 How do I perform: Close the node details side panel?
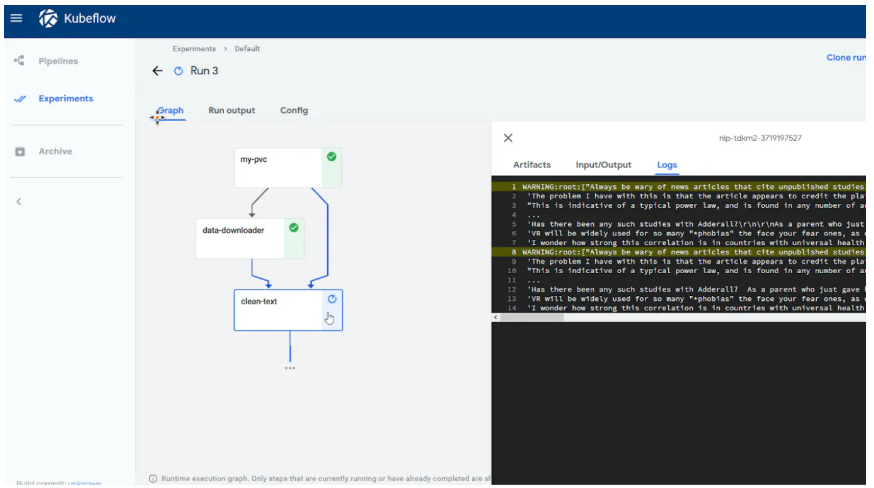point(508,138)
